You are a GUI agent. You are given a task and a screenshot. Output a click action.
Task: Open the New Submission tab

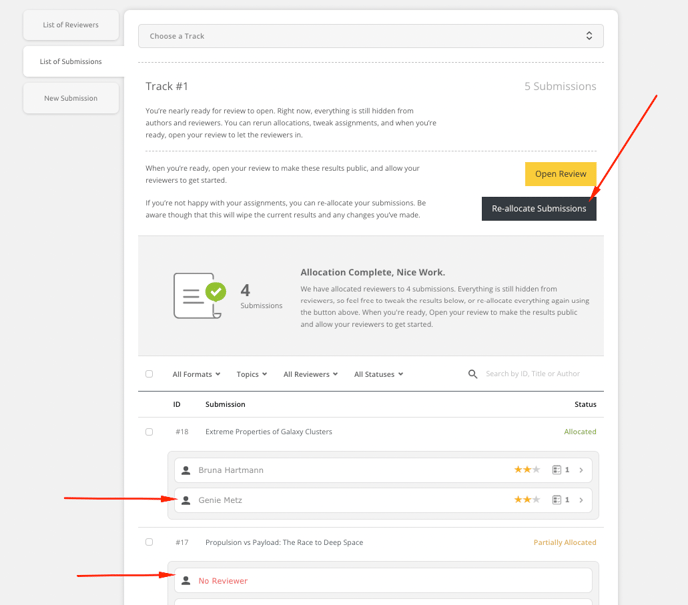coord(71,98)
